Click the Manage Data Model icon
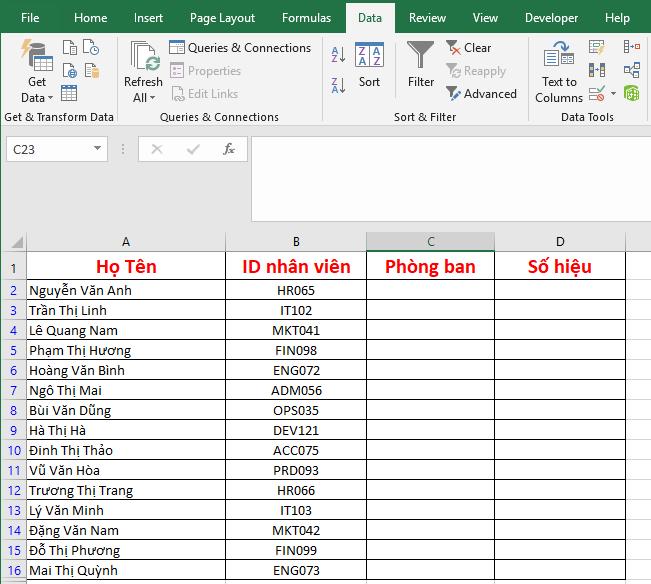This screenshot has height=584, width=651. coord(632,93)
